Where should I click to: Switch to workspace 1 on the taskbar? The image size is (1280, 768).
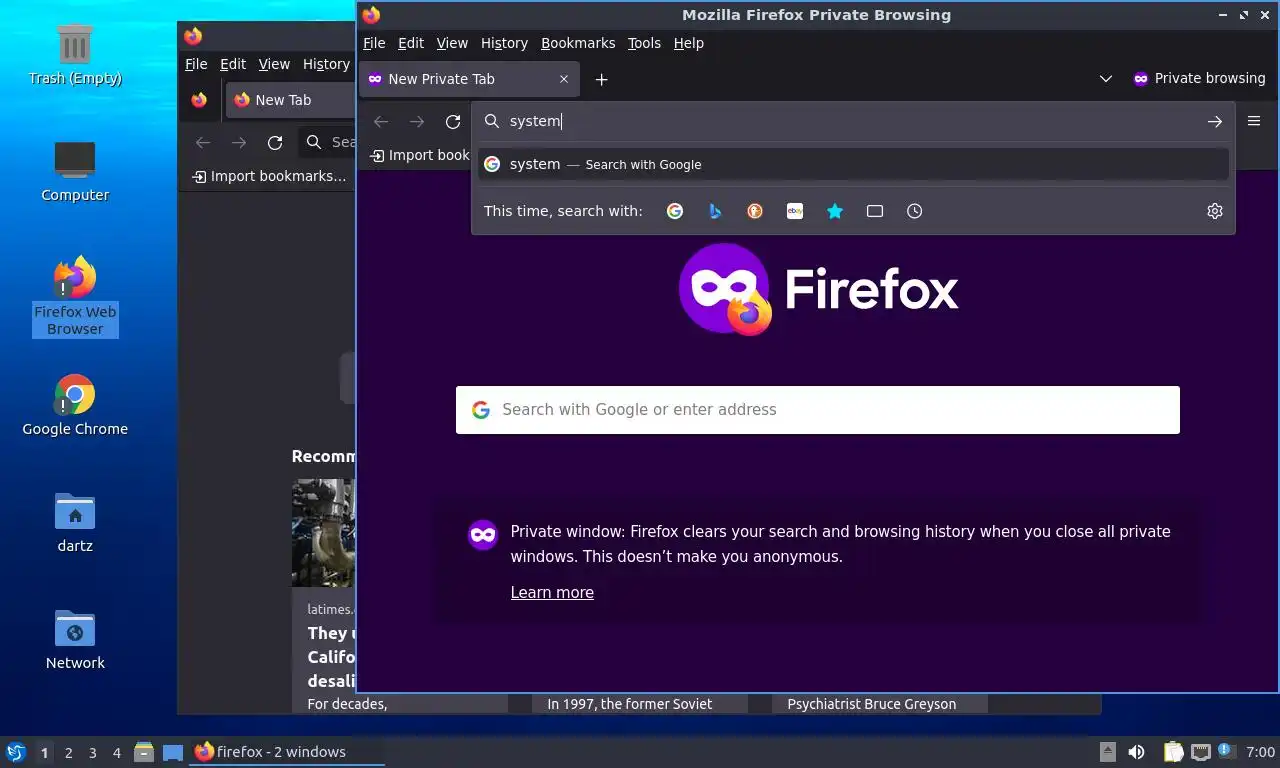(x=44, y=753)
